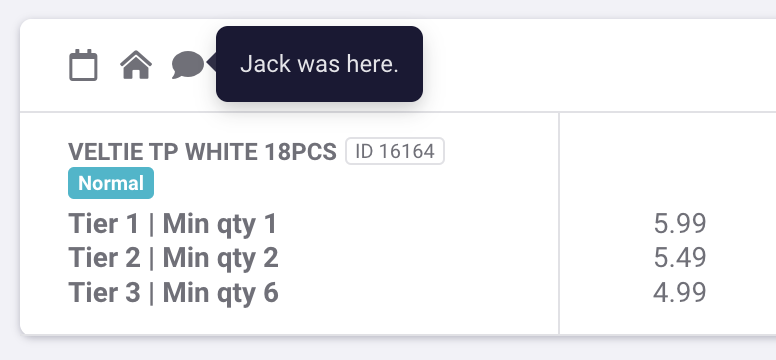Click the 4.99 price value
Image resolution: width=776 pixels, height=360 pixels.
(x=680, y=292)
